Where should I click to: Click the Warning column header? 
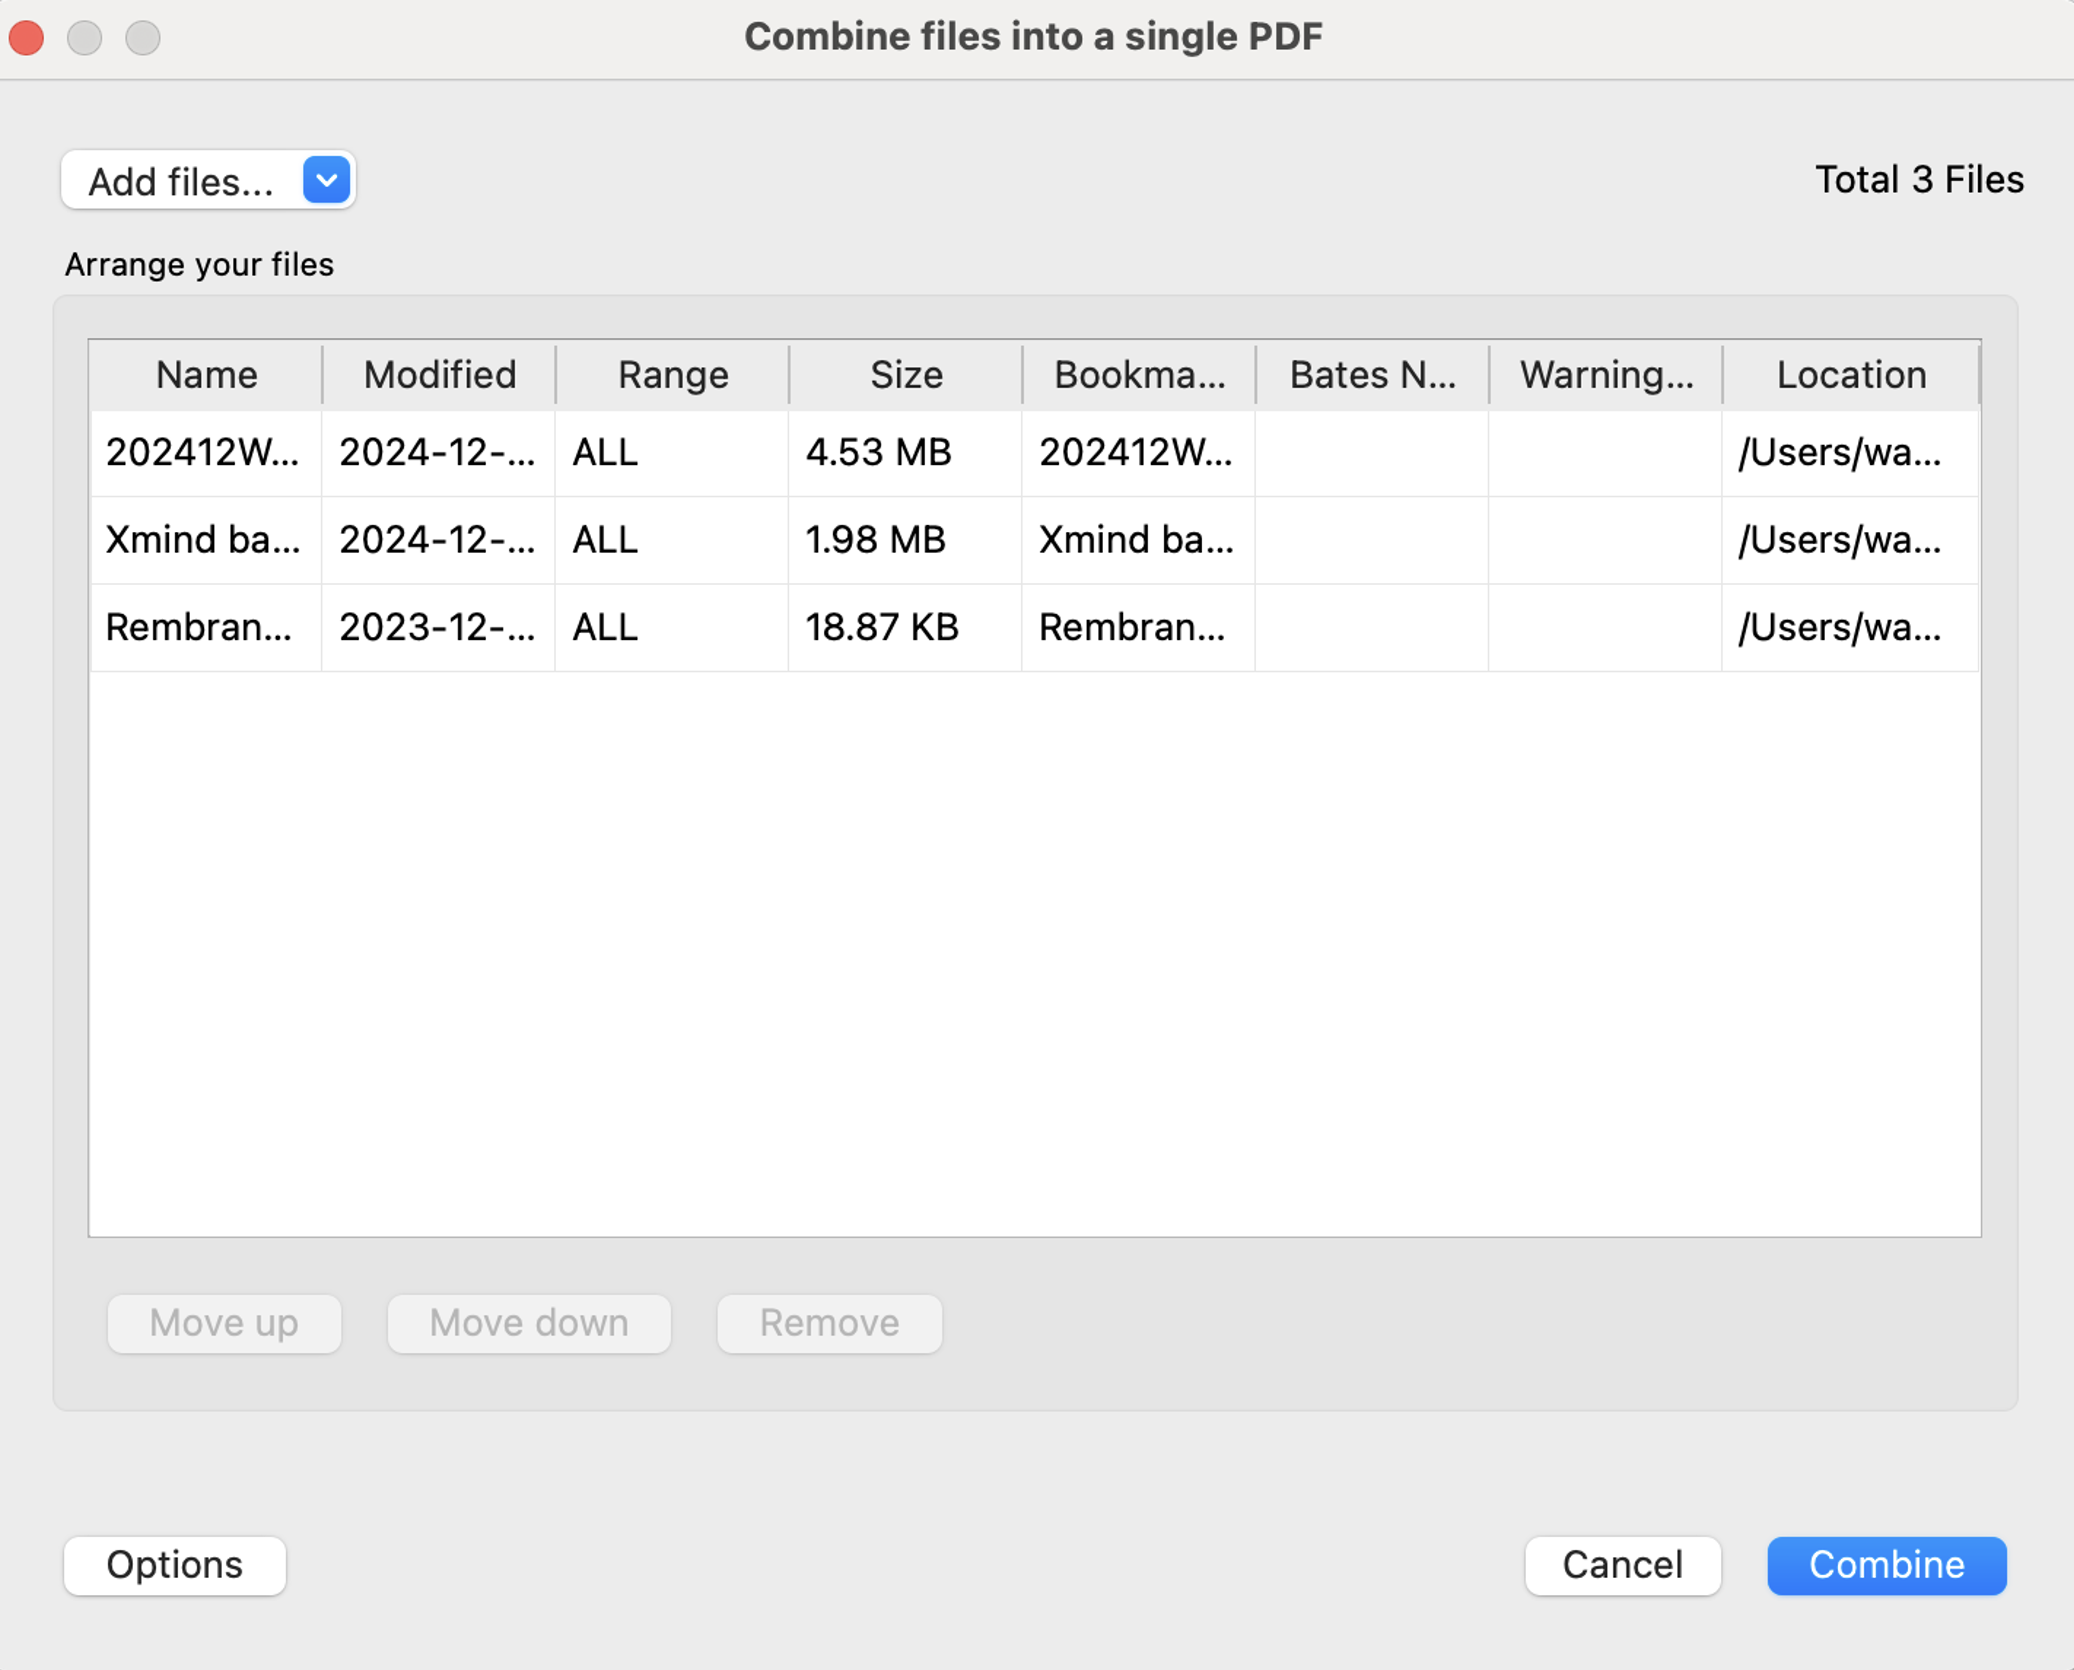(x=1606, y=375)
